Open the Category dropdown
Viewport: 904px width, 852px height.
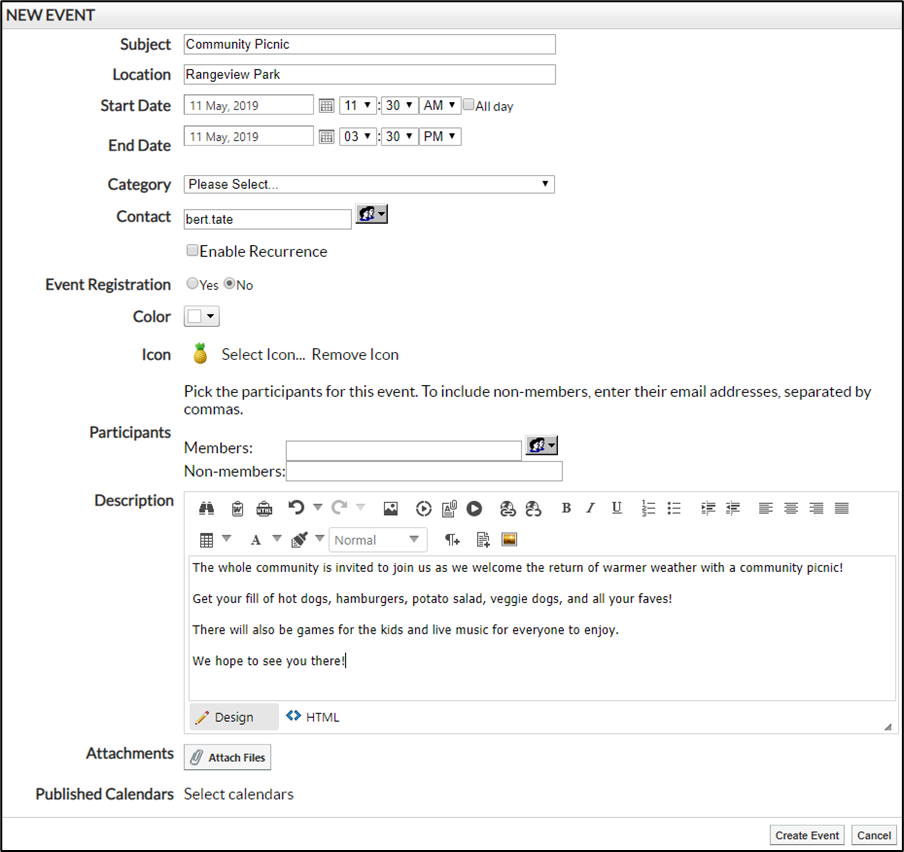[x=369, y=184]
